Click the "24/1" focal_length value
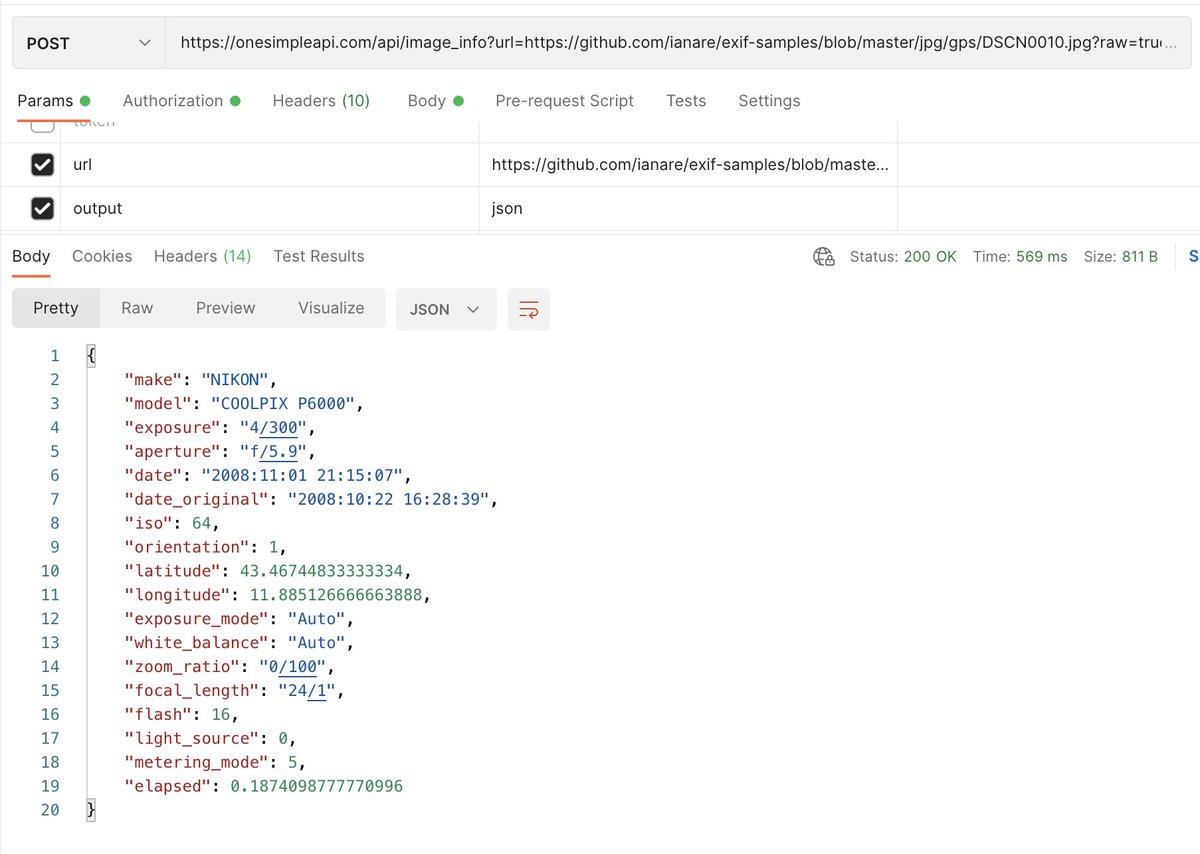Viewport: 1200px width, 854px height. pos(307,691)
